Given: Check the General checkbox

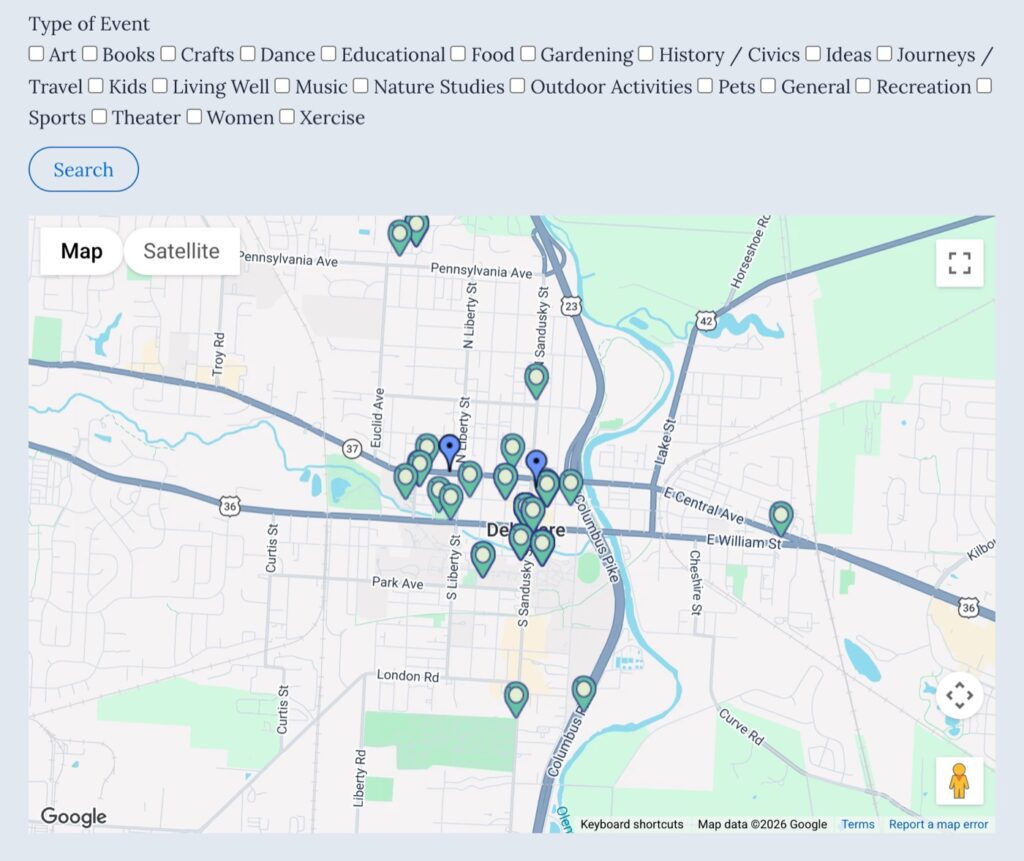Looking at the screenshot, I should pos(768,86).
